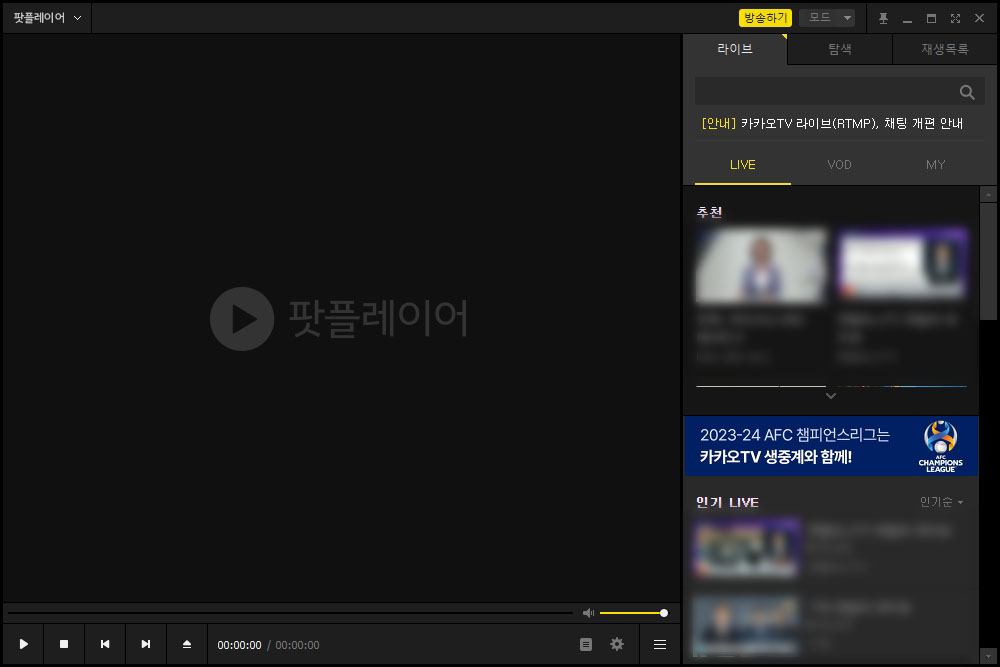Viewport: 1000px width, 667px height.
Task: Open the 인기순 sort dropdown
Action: point(941,502)
